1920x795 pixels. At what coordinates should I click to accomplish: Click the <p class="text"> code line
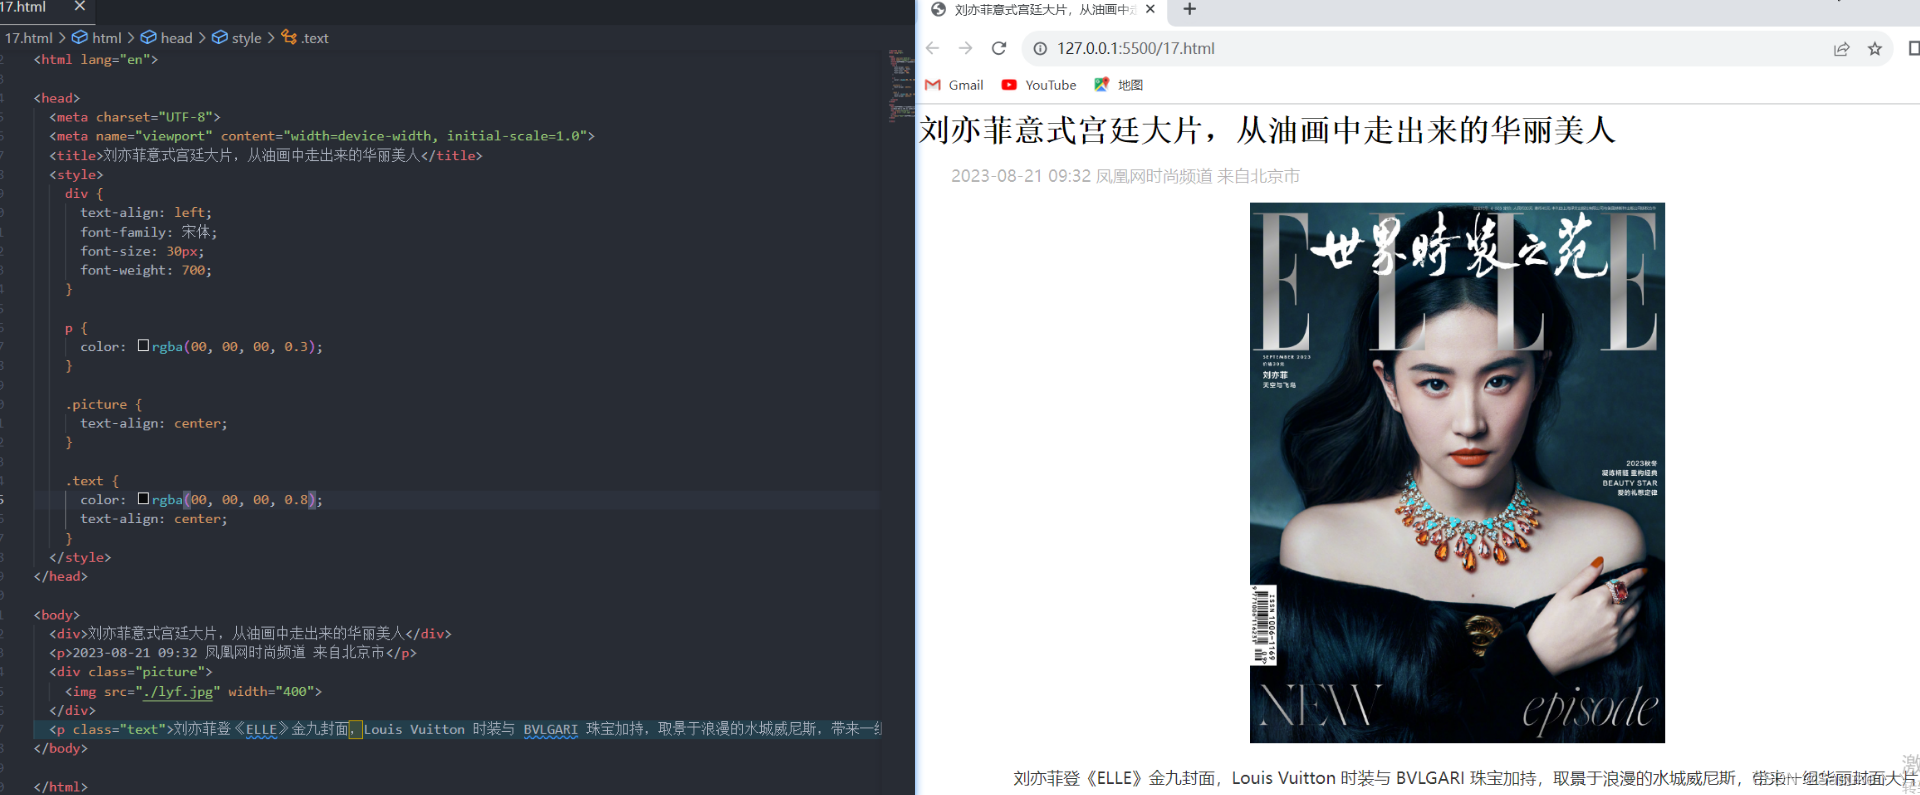[x=465, y=729]
